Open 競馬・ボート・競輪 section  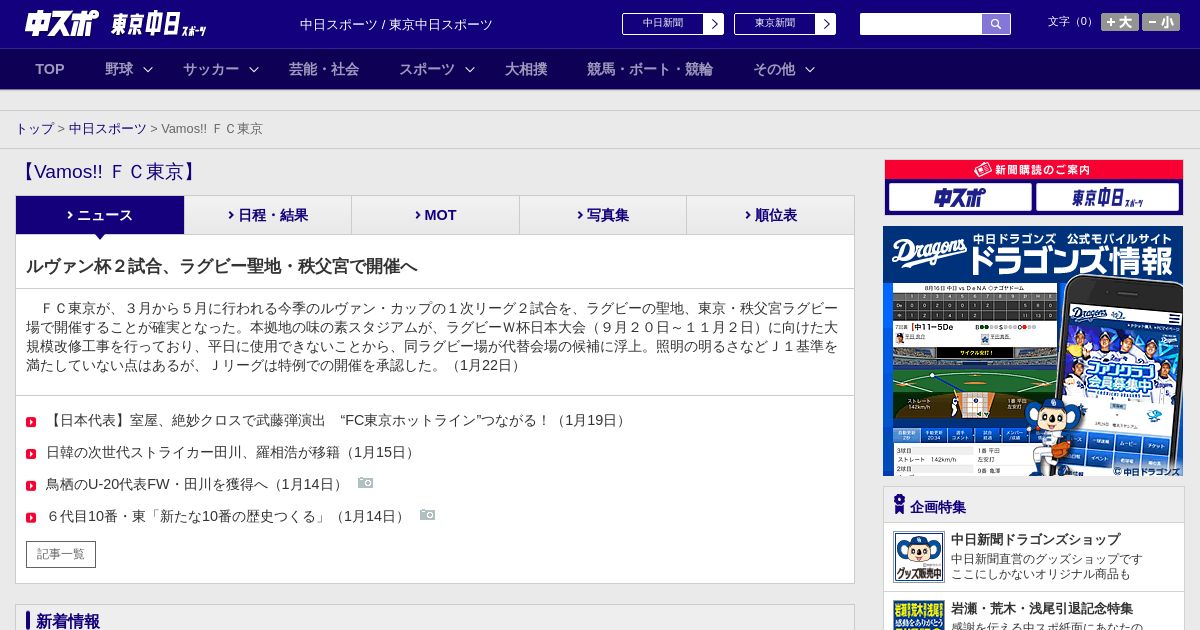point(650,69)
